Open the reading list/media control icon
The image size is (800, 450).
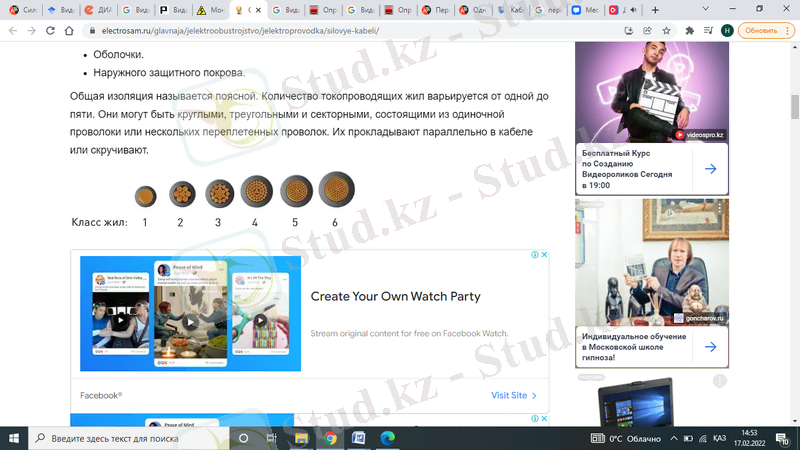tap(708, 31)
